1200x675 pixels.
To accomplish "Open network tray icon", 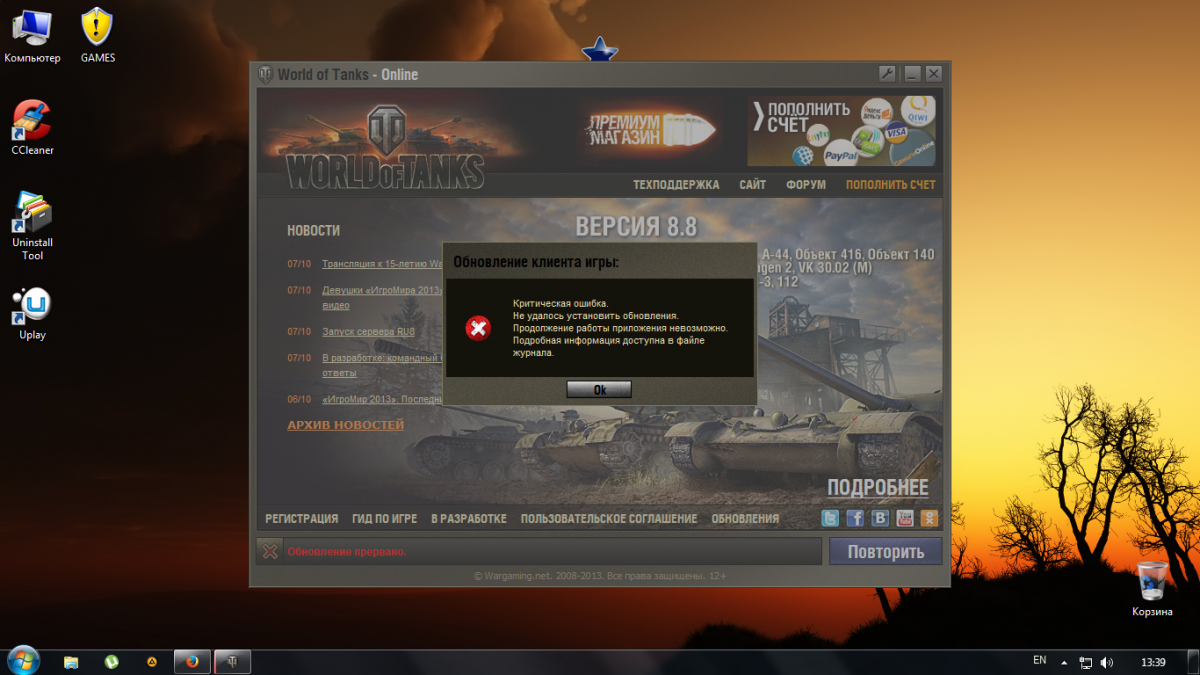I will pos(1086,662).
